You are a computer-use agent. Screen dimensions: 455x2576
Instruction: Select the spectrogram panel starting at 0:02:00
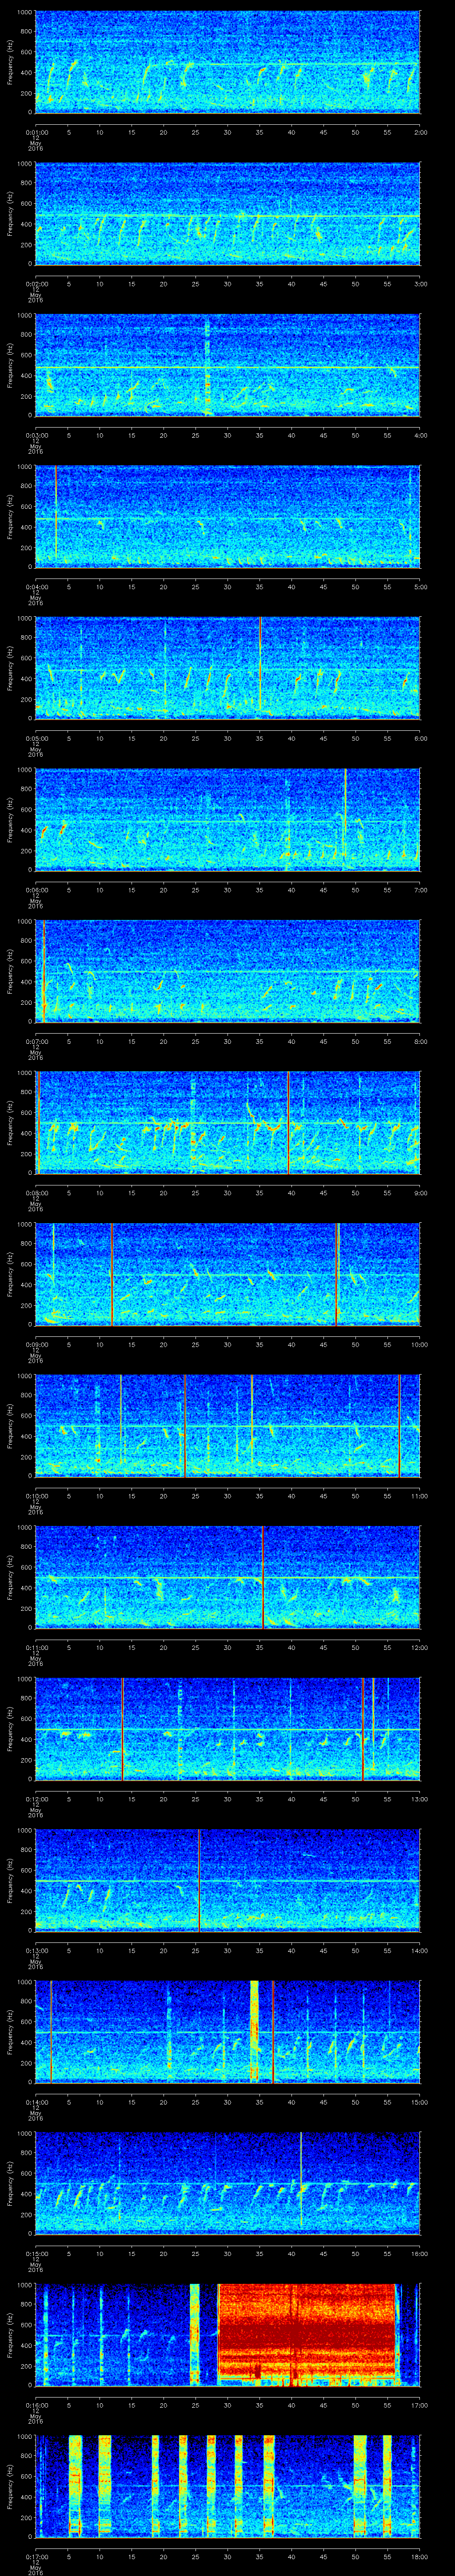pyautogui.click(x=228, y=213)
